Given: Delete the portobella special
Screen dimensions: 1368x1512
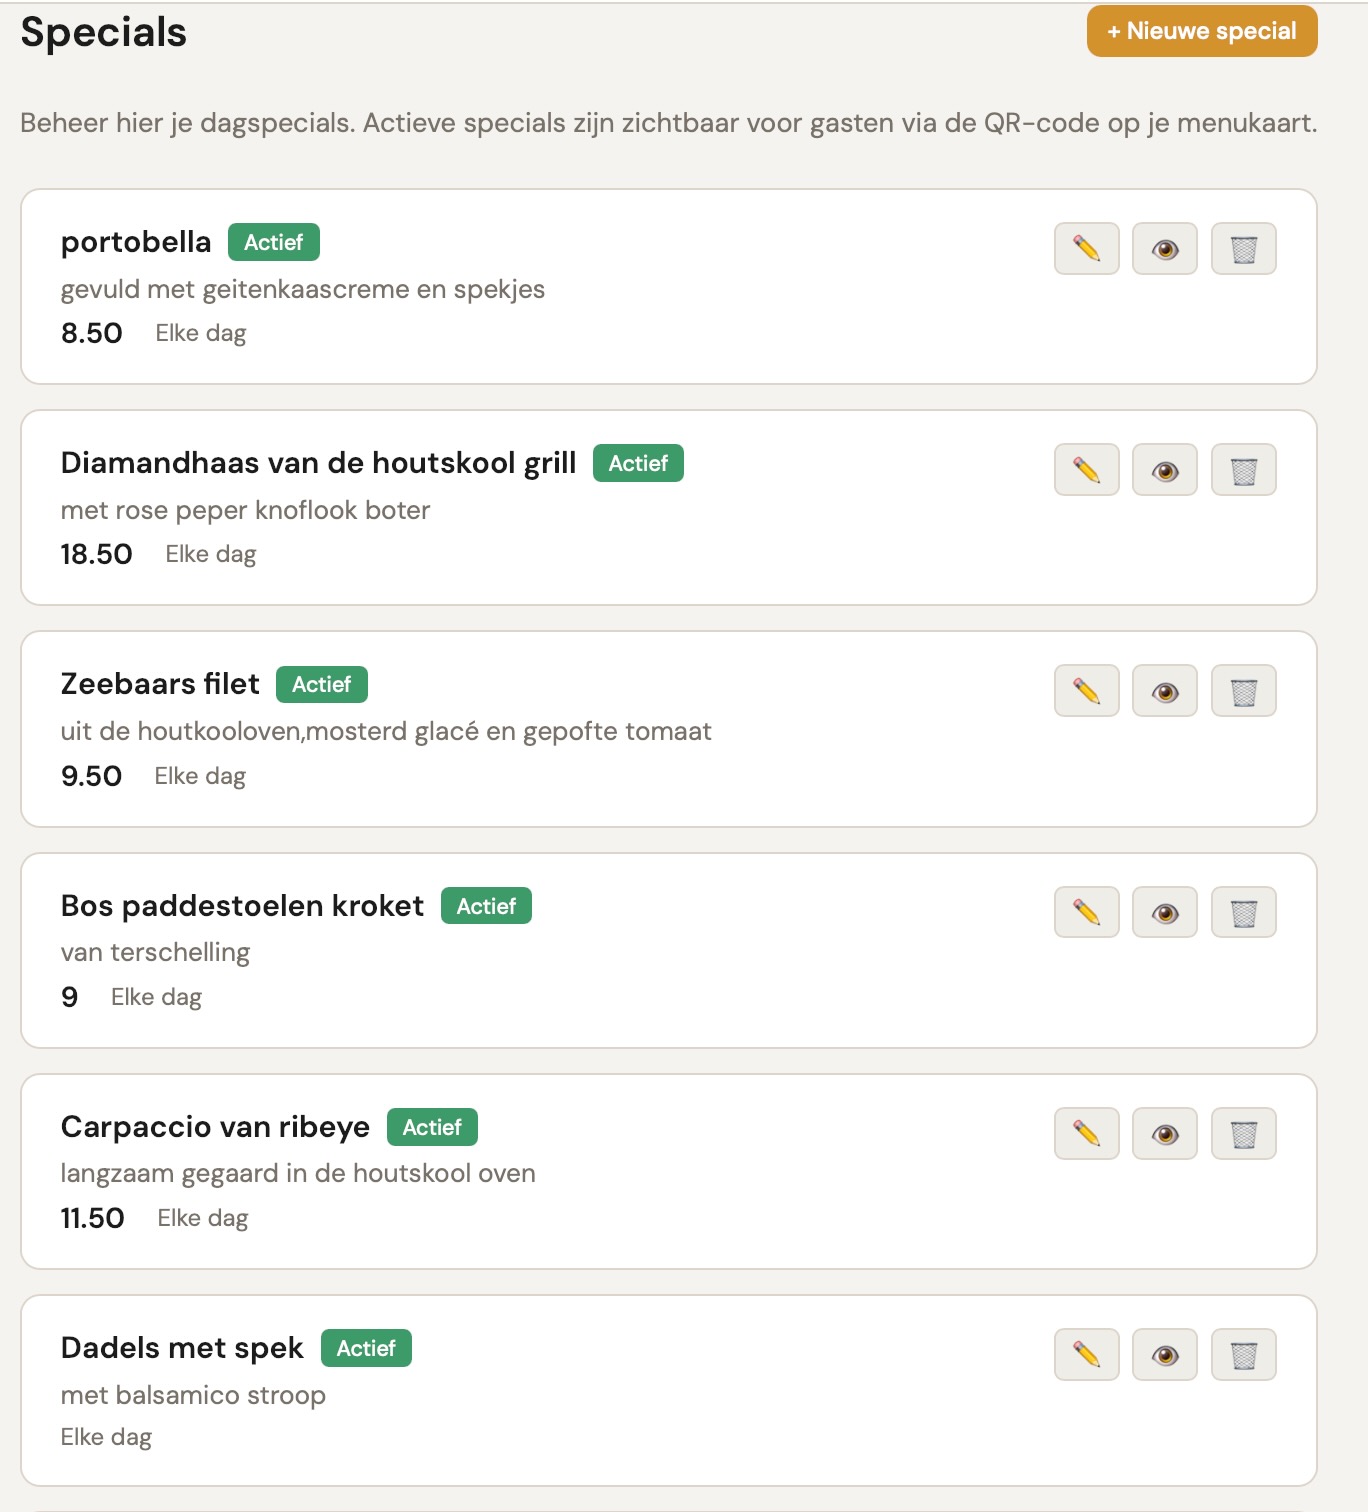Looking at the screenshot, I should (1243, 248).
